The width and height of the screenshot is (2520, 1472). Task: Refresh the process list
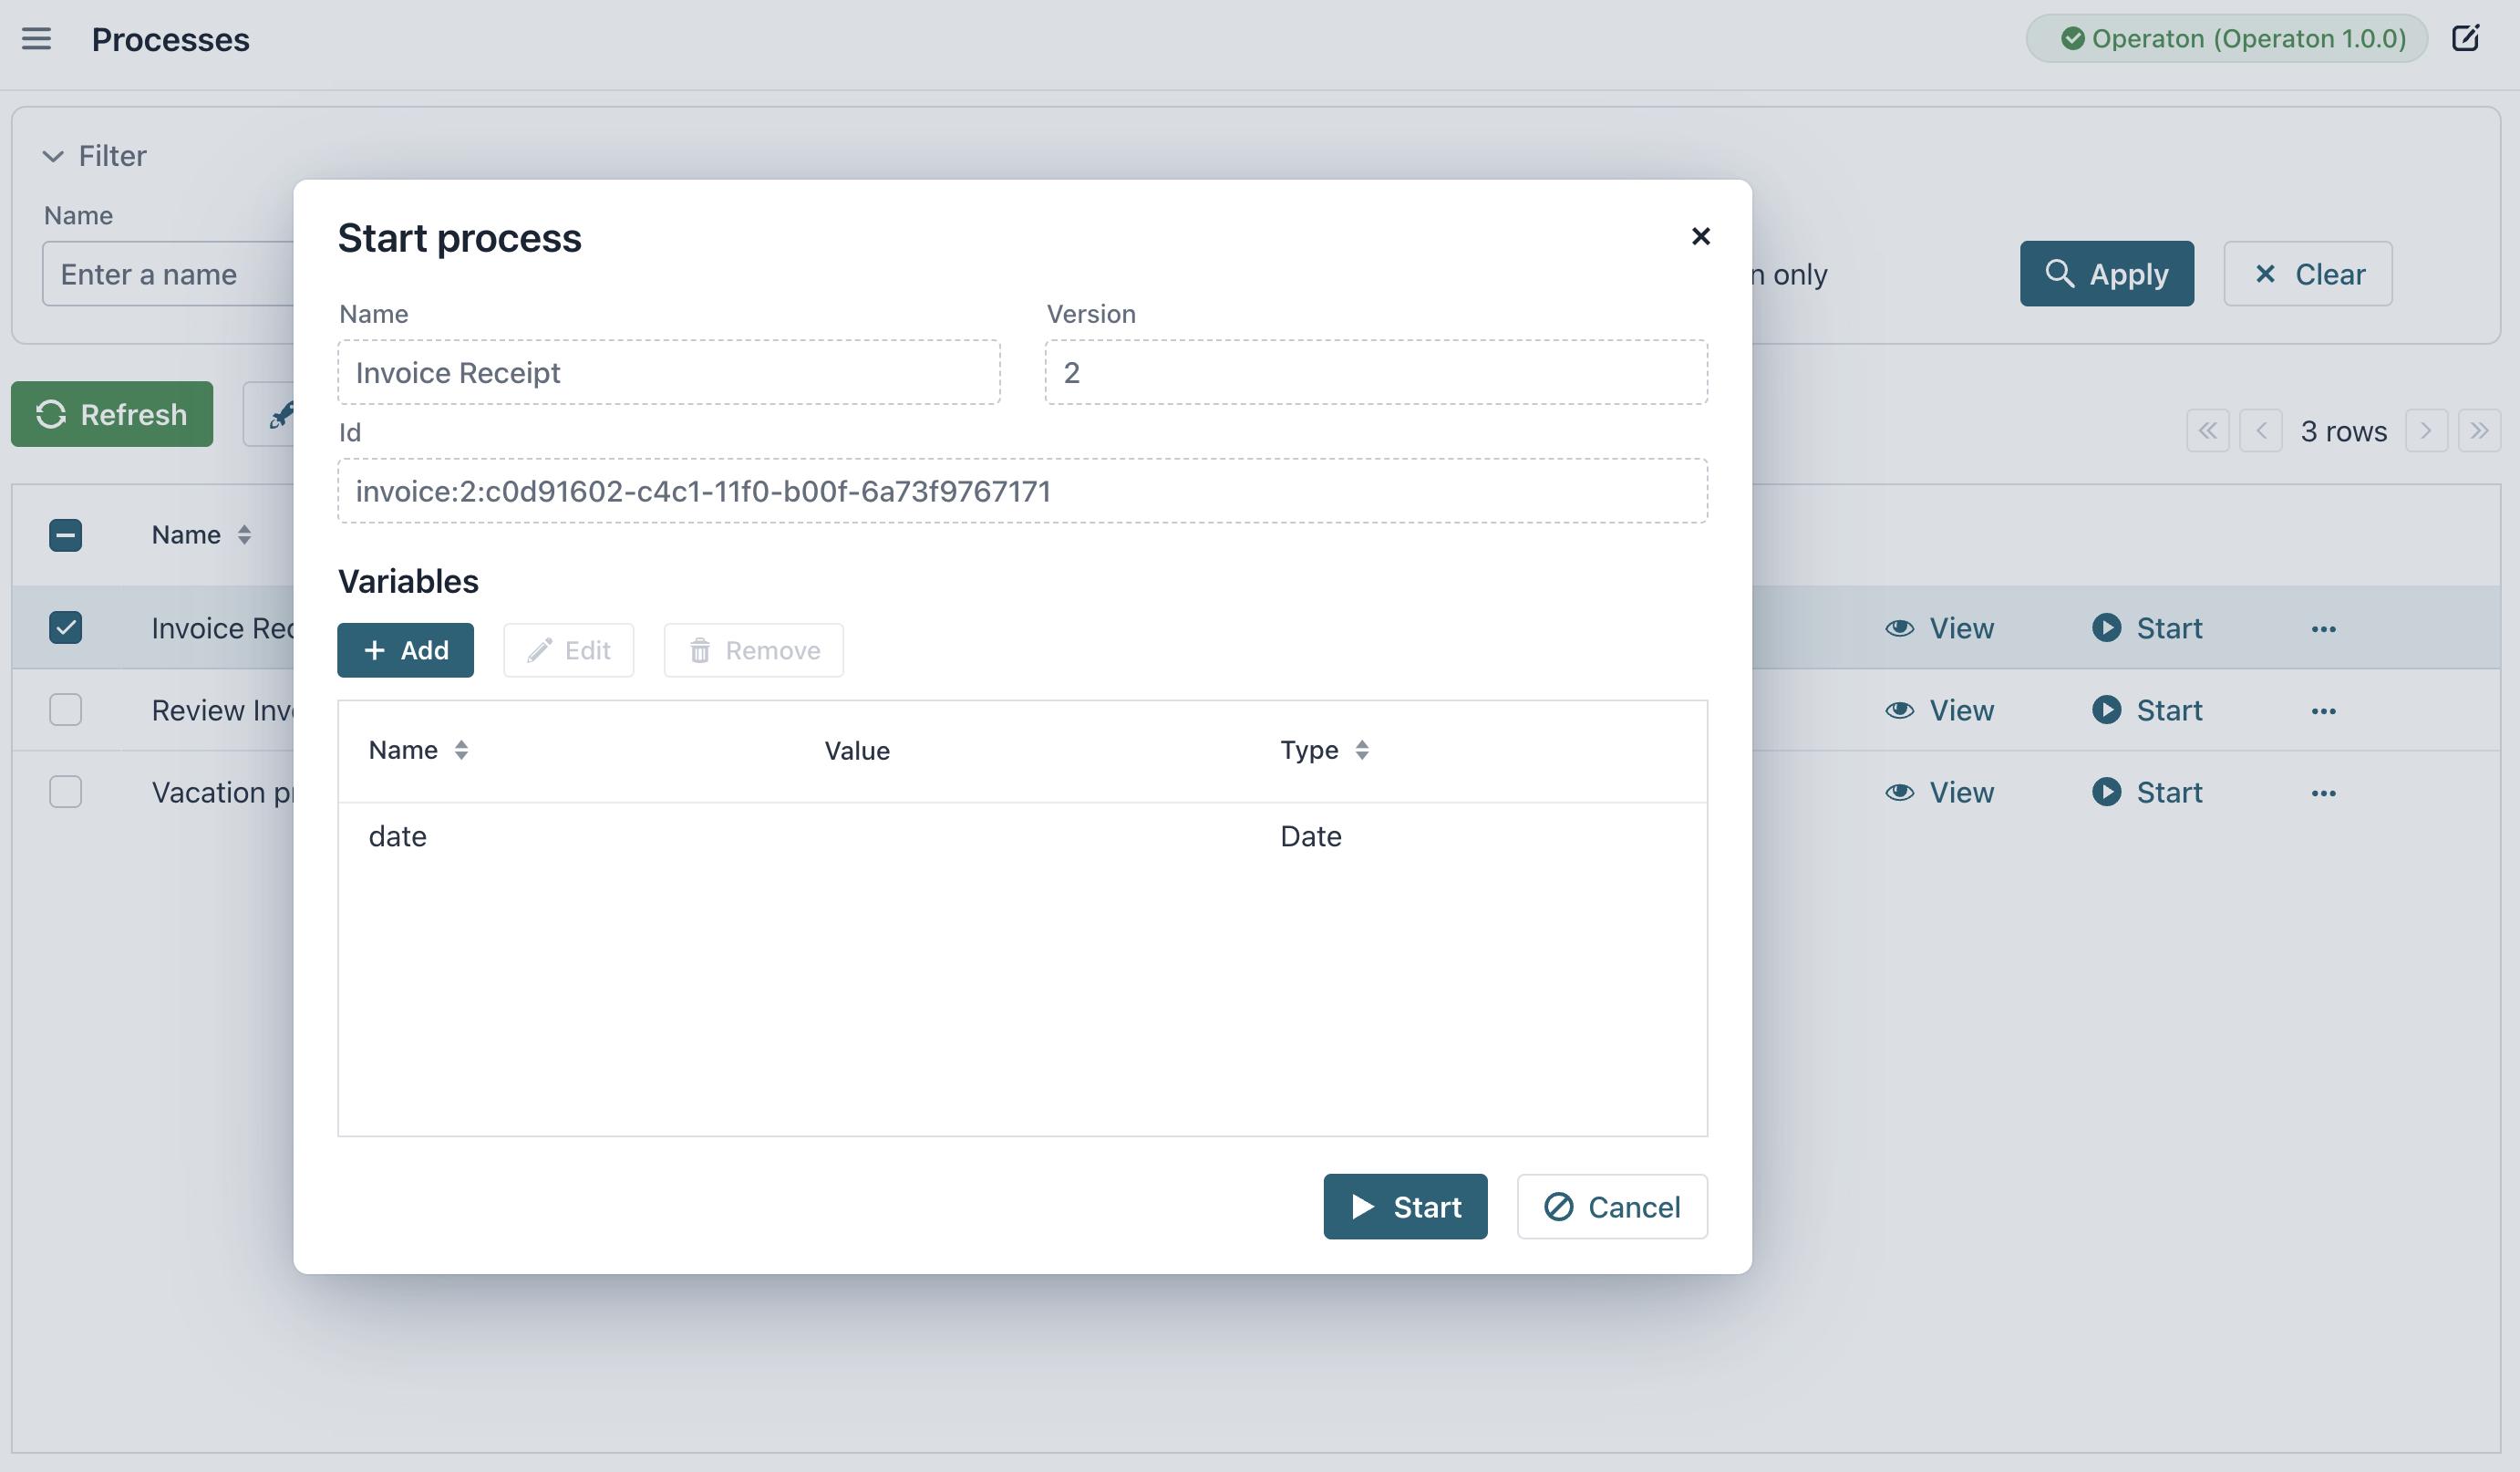[111, 414]
